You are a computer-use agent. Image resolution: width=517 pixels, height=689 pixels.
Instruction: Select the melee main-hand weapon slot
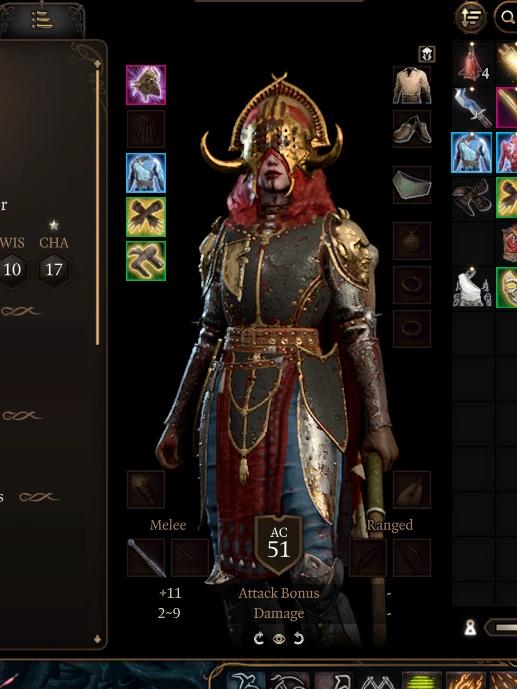(146, 558)
